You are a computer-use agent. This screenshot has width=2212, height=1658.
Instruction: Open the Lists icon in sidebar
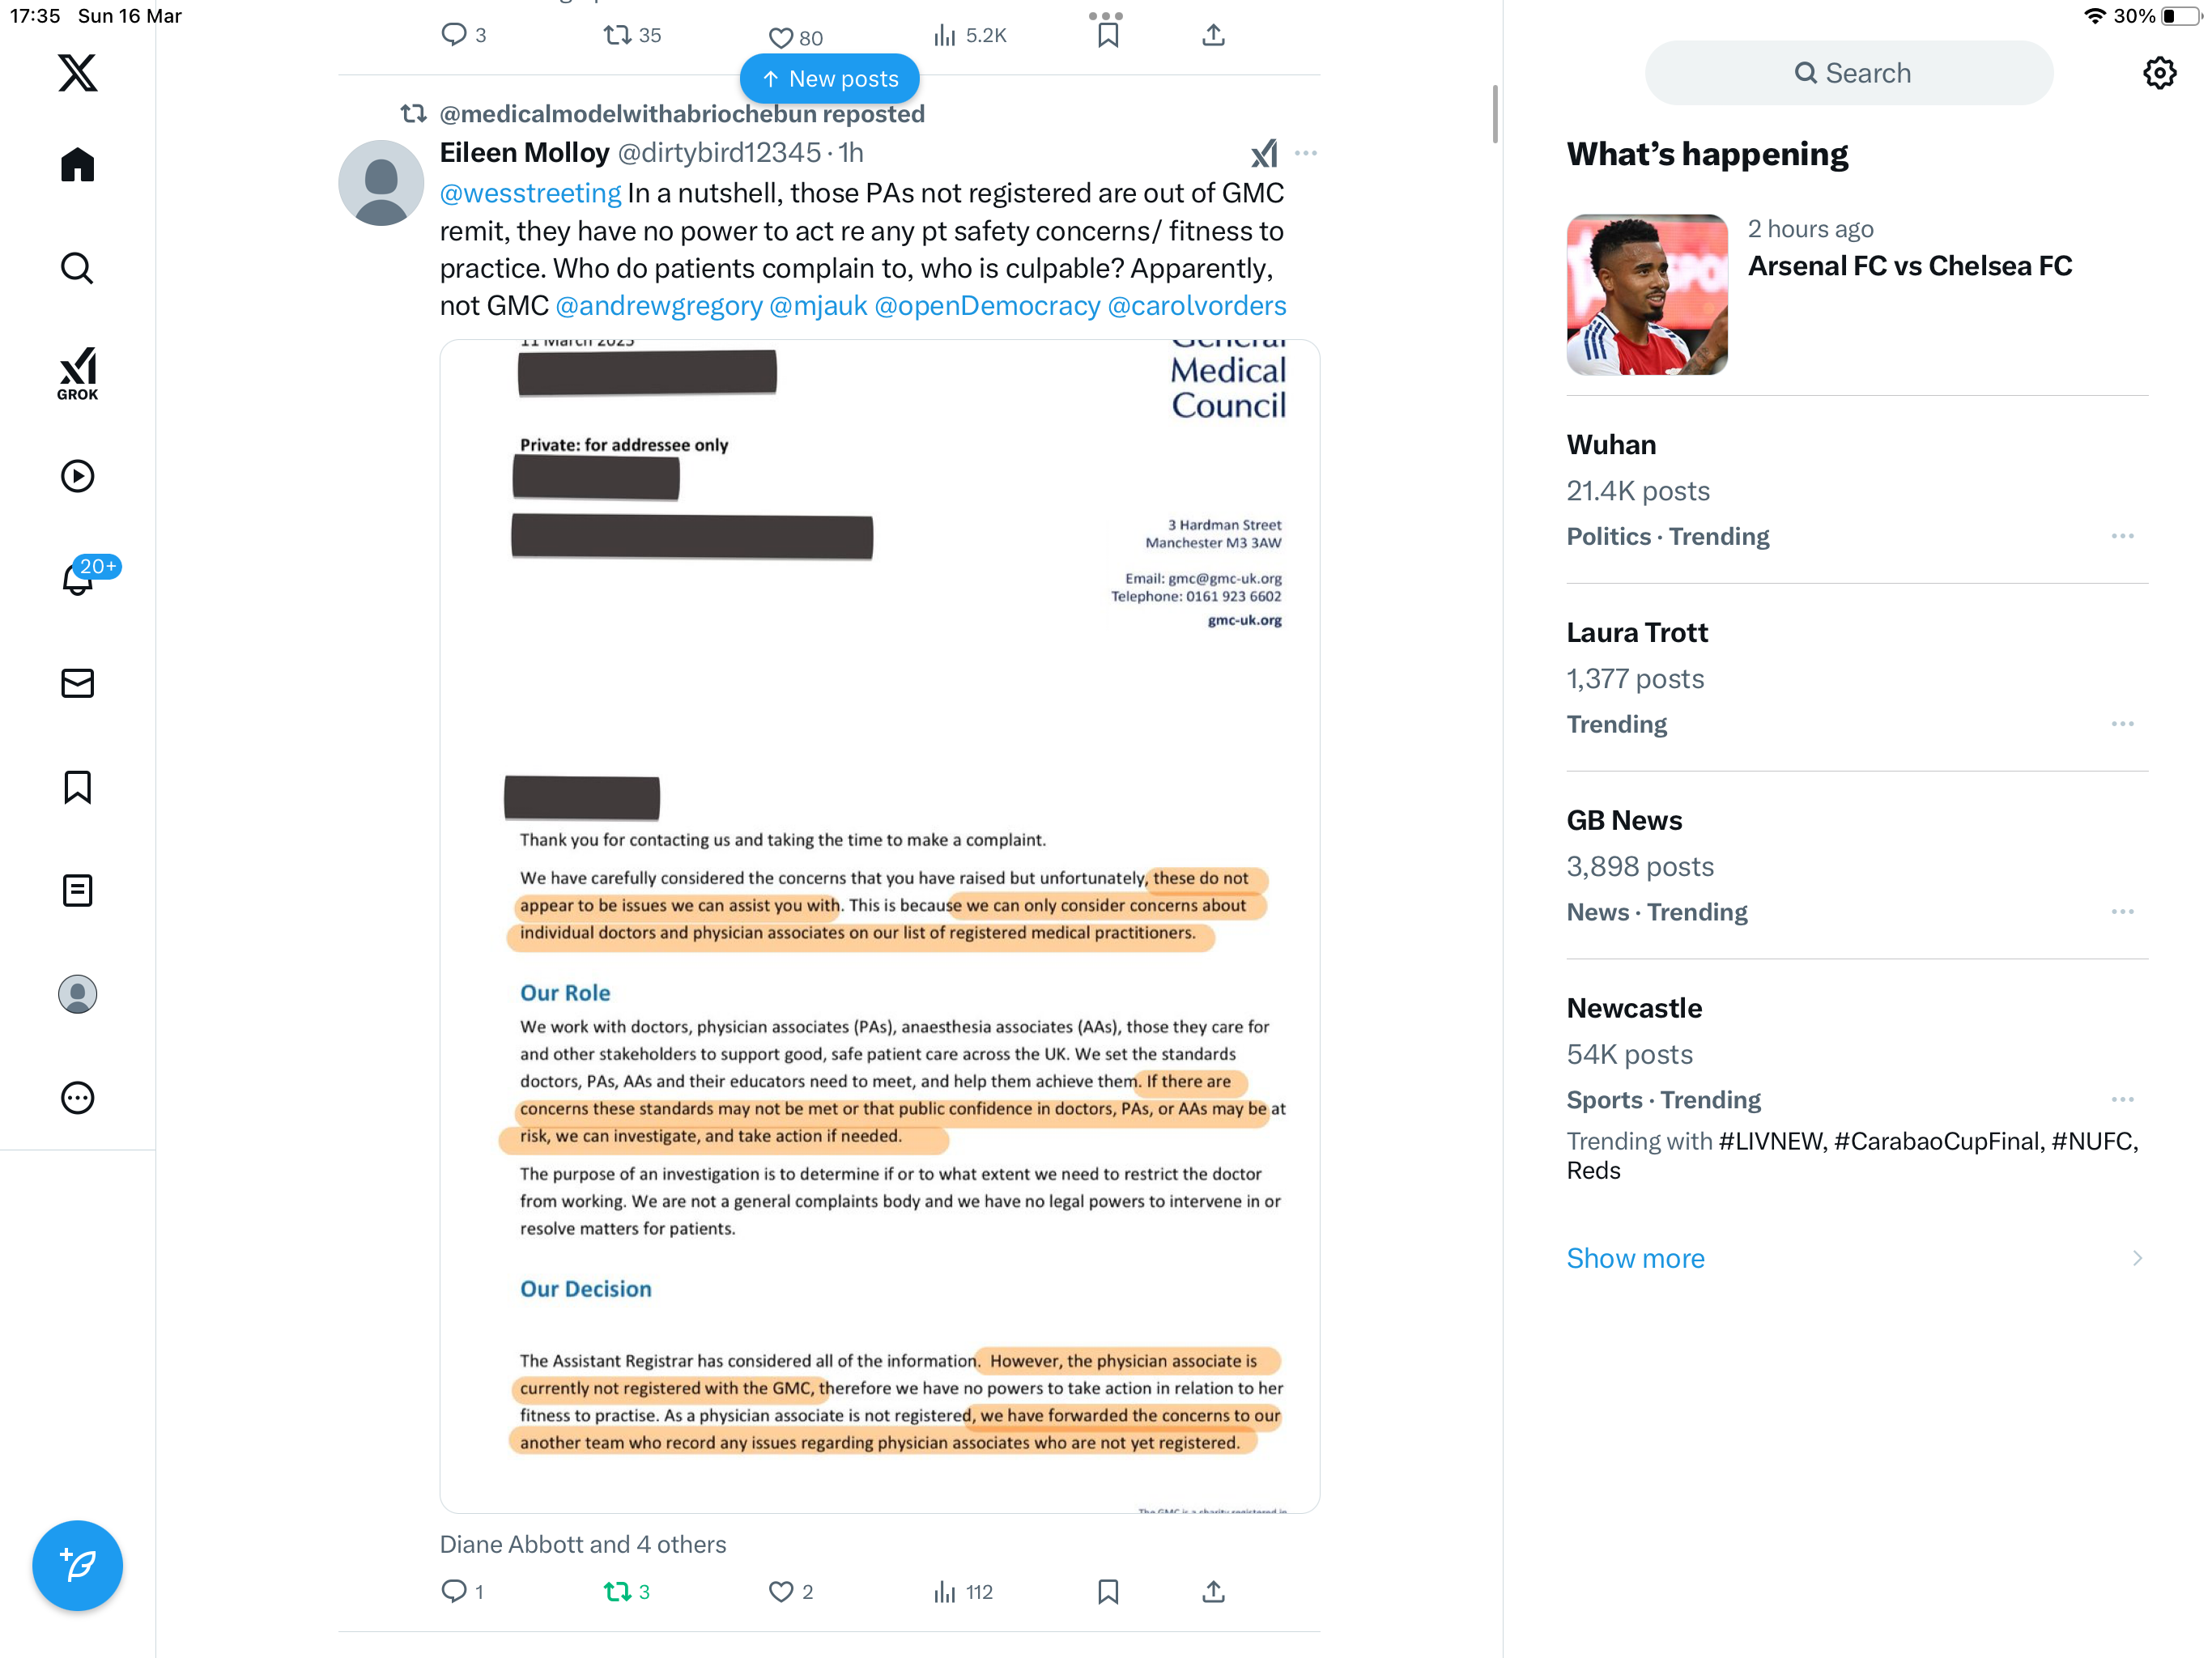coord(77,890)
